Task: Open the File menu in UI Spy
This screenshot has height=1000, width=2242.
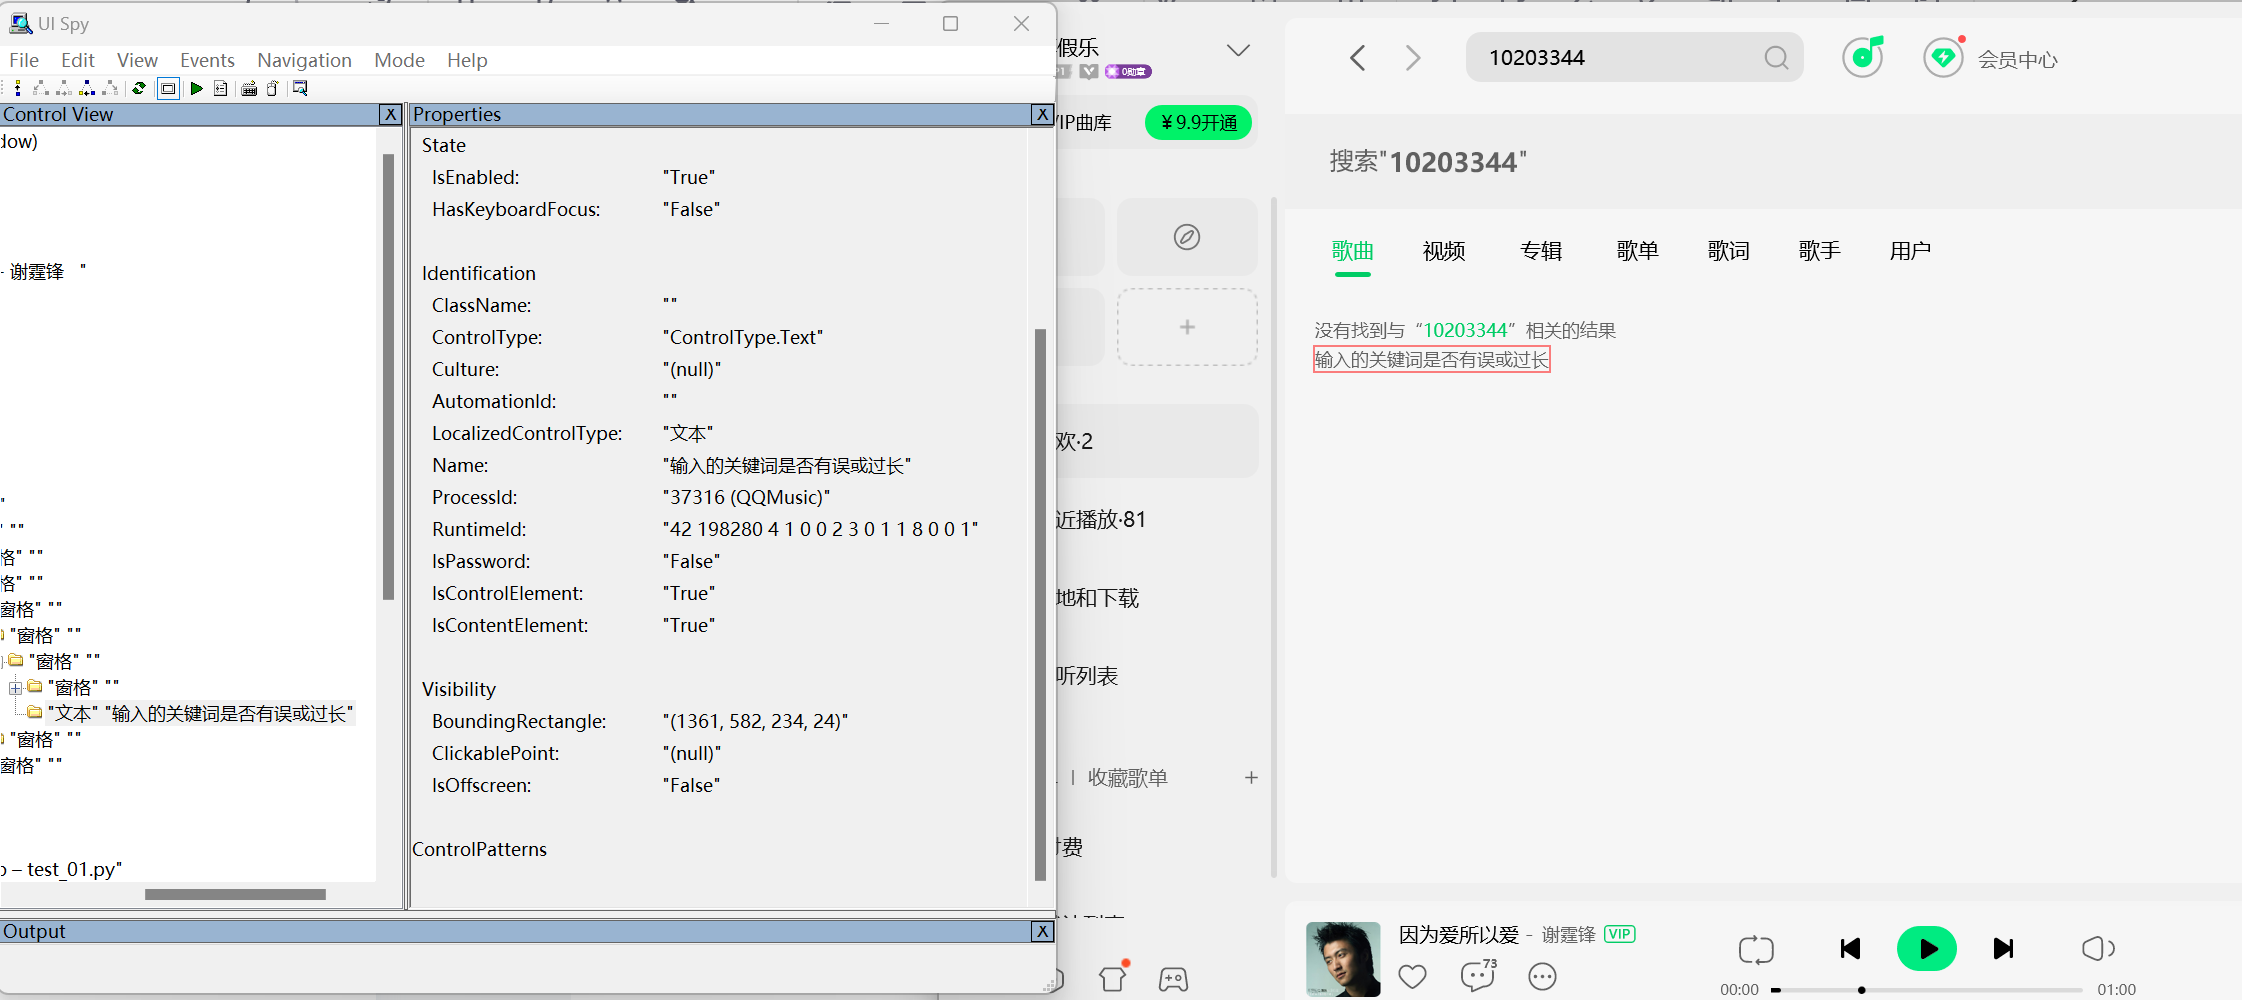Action: pos(24,60)
